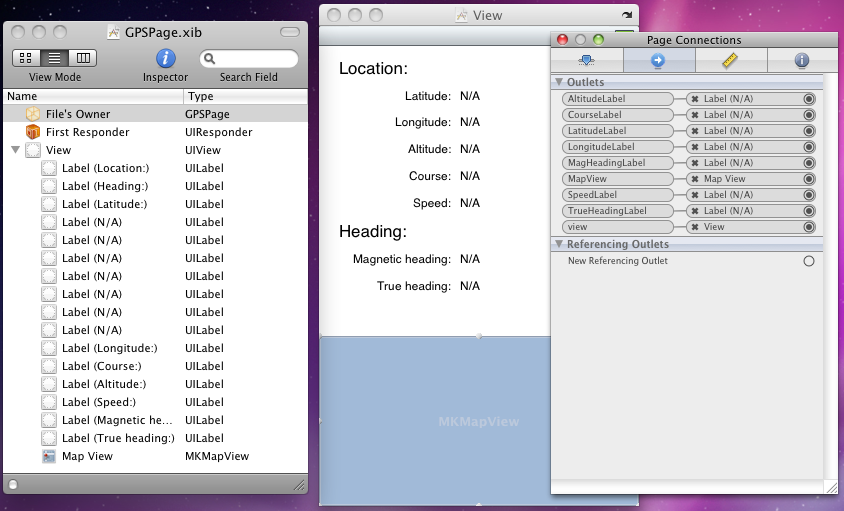Click the LongitudeLabel connection circle
The image size is (844, 511).
(809, 147)
